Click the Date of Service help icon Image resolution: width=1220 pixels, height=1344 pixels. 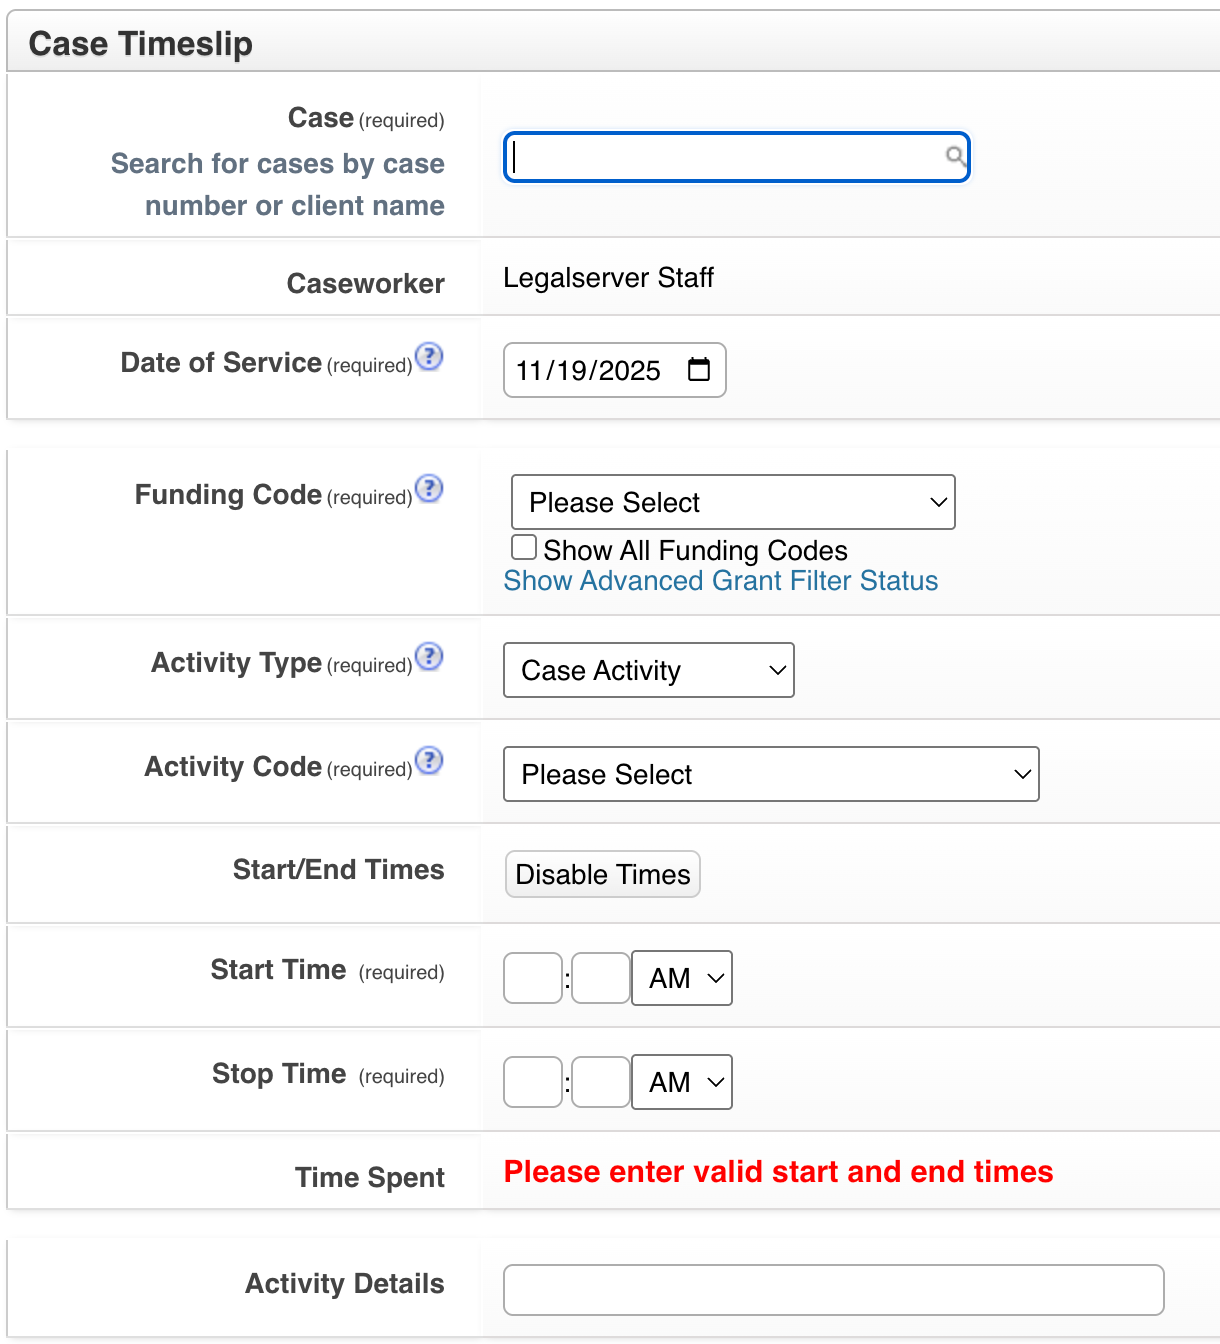pos(429,357)
